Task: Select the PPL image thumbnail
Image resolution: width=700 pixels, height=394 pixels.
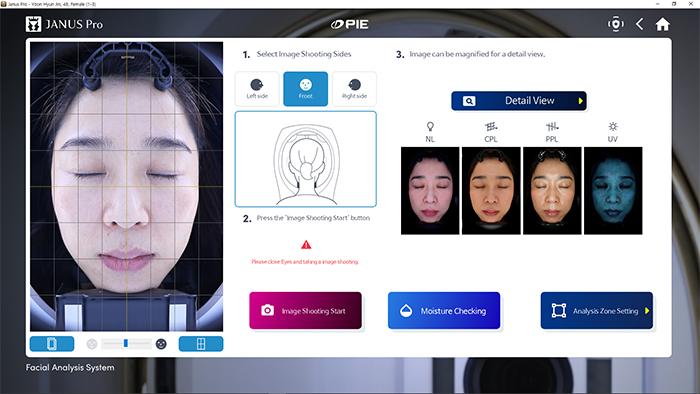Action: 552,191
